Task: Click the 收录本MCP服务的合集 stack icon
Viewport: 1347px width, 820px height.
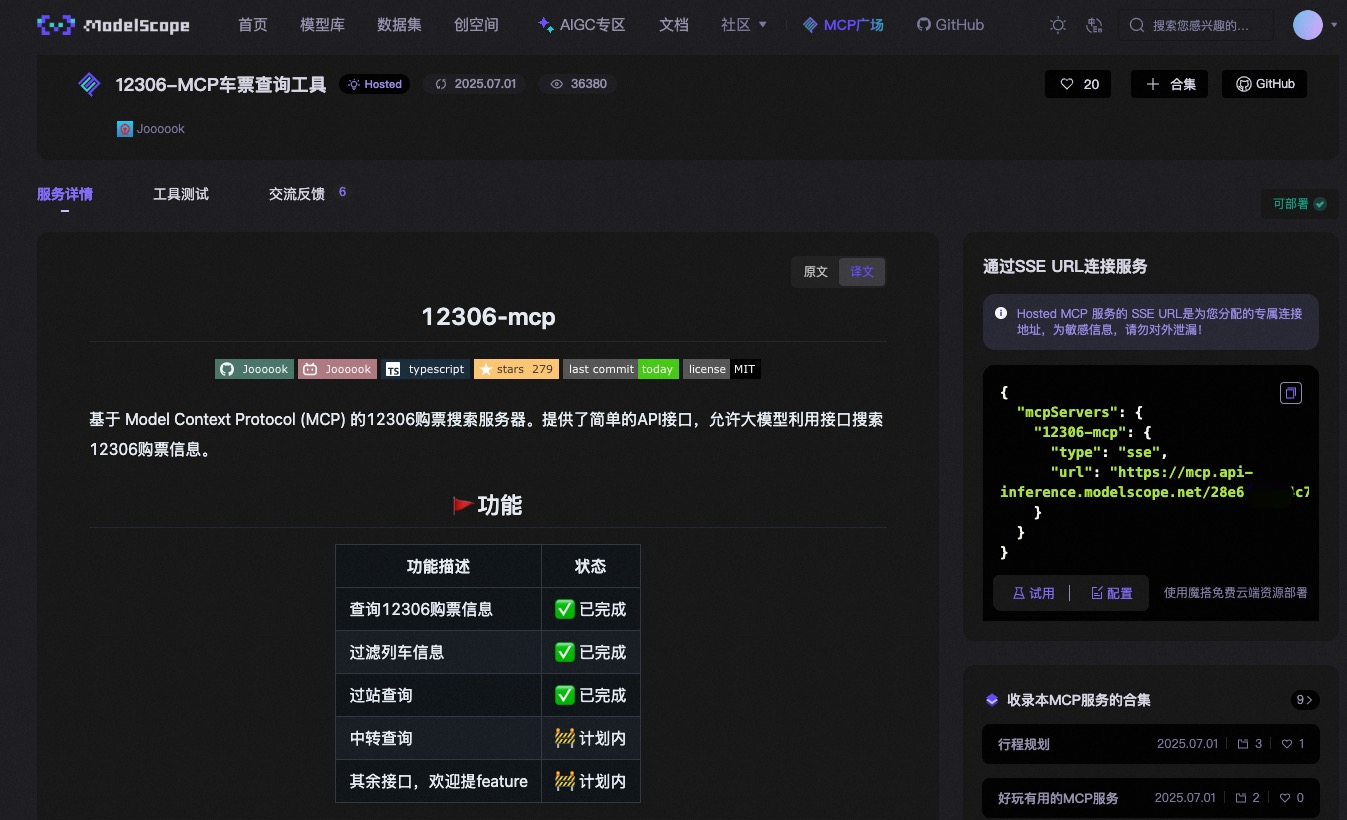Action: (x=992, y=700)
